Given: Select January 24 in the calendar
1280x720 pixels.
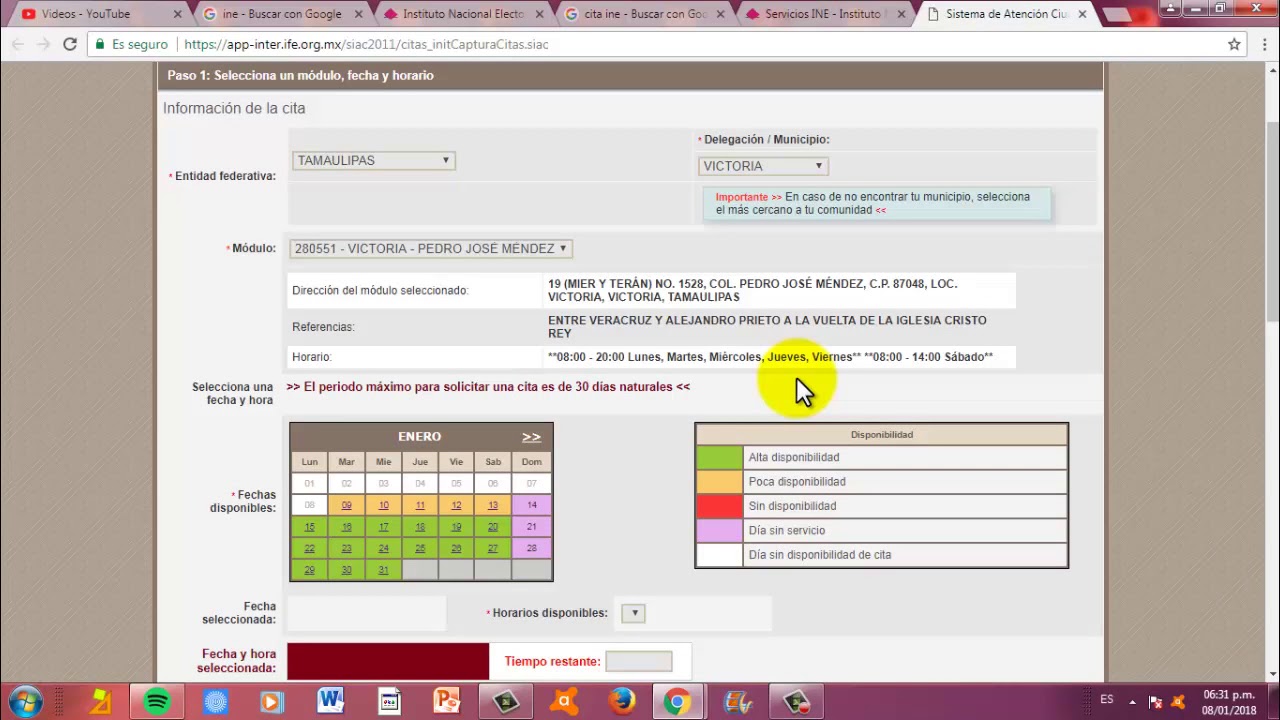Looking at the screenshot, I should pyautogui.click(x=383, y=548).
